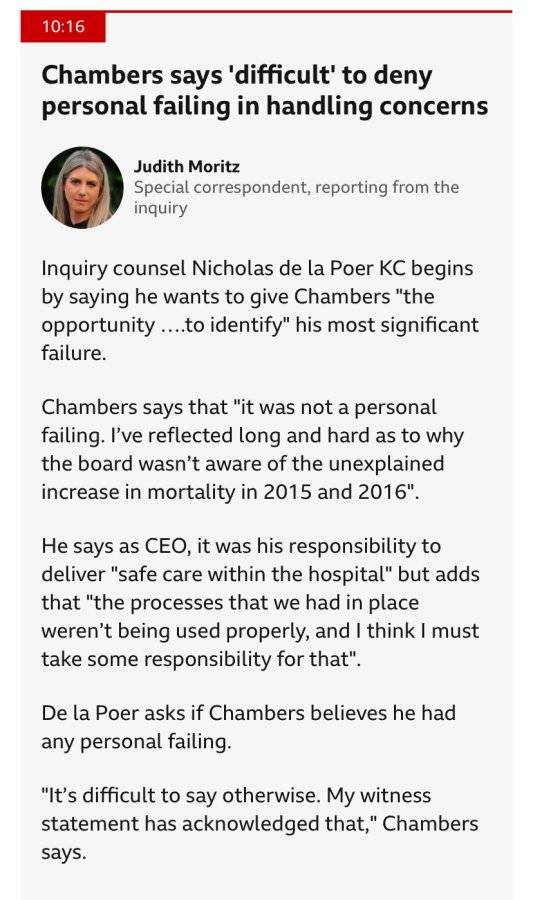Viewport: 533px width, 900px height.
Task: Click the paragraph starting 'Chambers says that'
Action: tap(252, 449)
